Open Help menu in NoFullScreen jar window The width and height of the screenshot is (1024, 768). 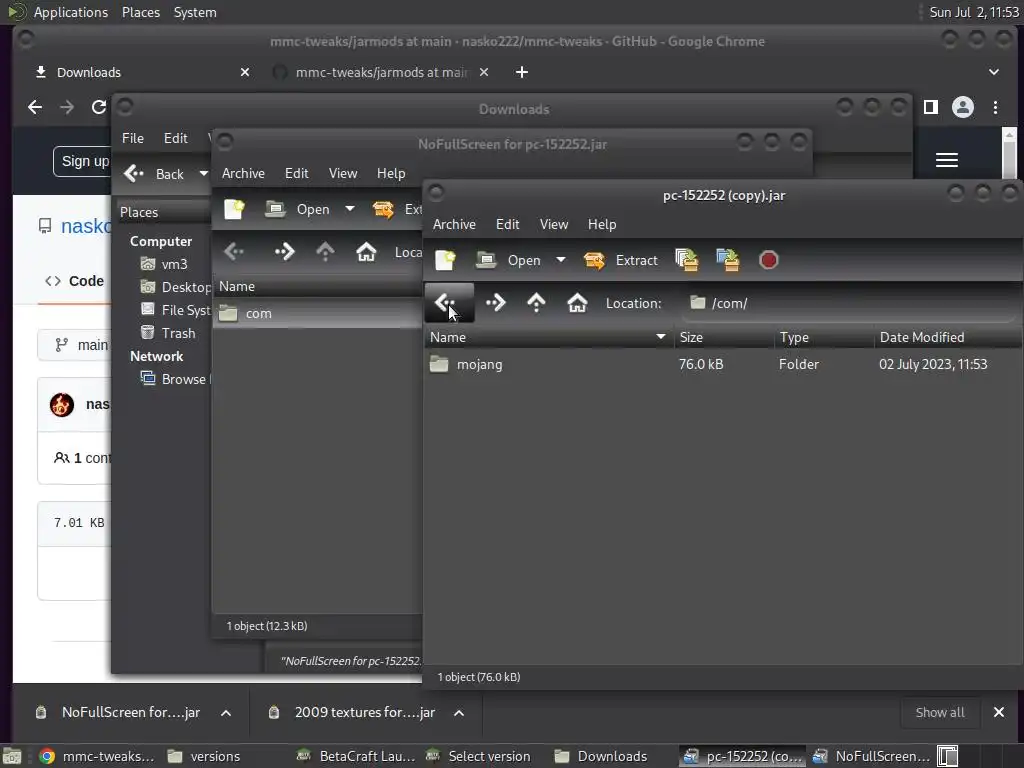click(391, 173)
